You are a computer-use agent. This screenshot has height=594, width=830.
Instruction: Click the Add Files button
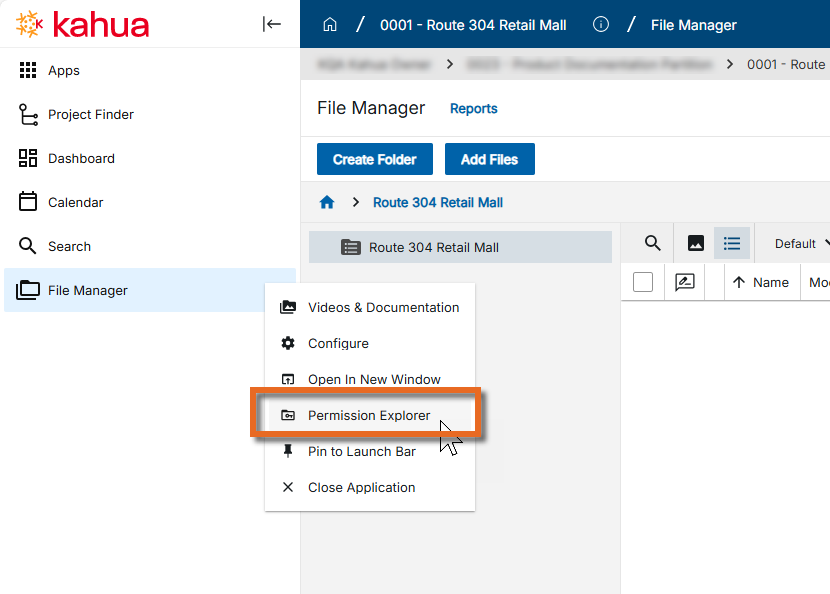490,159
